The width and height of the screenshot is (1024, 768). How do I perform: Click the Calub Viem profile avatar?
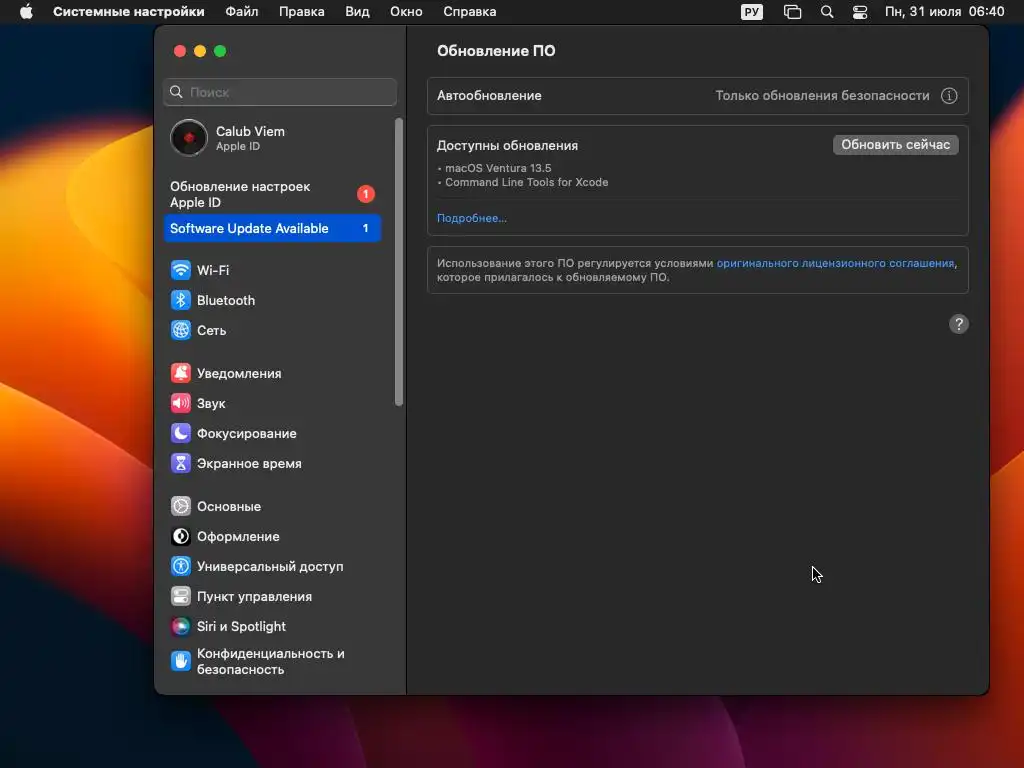[x=189, y=138]
